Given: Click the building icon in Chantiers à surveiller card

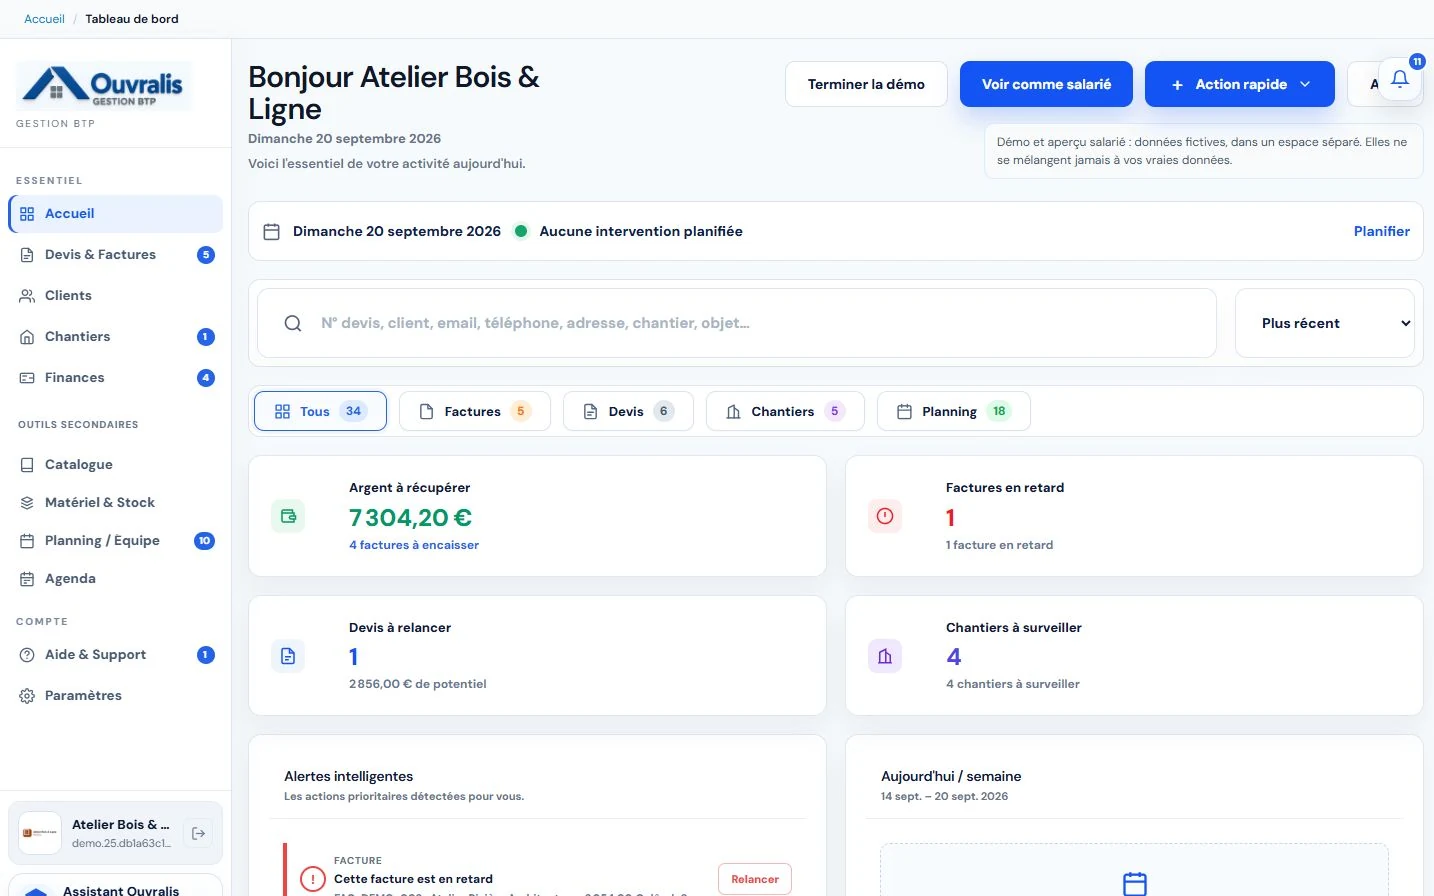Looking at the screenshot, I should pyautogui.click(x=885, y=656).
